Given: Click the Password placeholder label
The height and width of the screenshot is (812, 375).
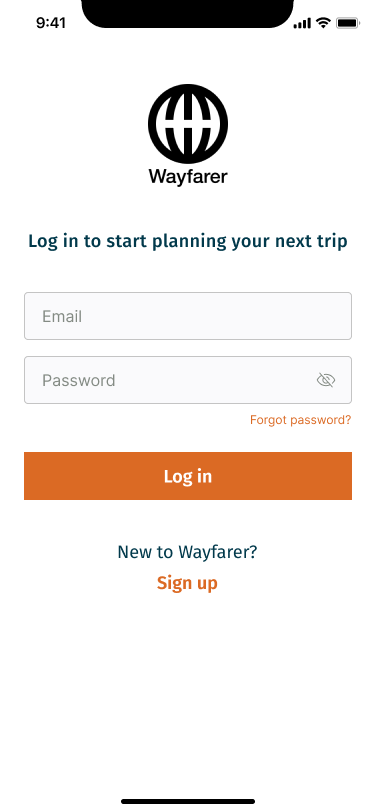Looking at the screenshot, I should pos(79,381).
